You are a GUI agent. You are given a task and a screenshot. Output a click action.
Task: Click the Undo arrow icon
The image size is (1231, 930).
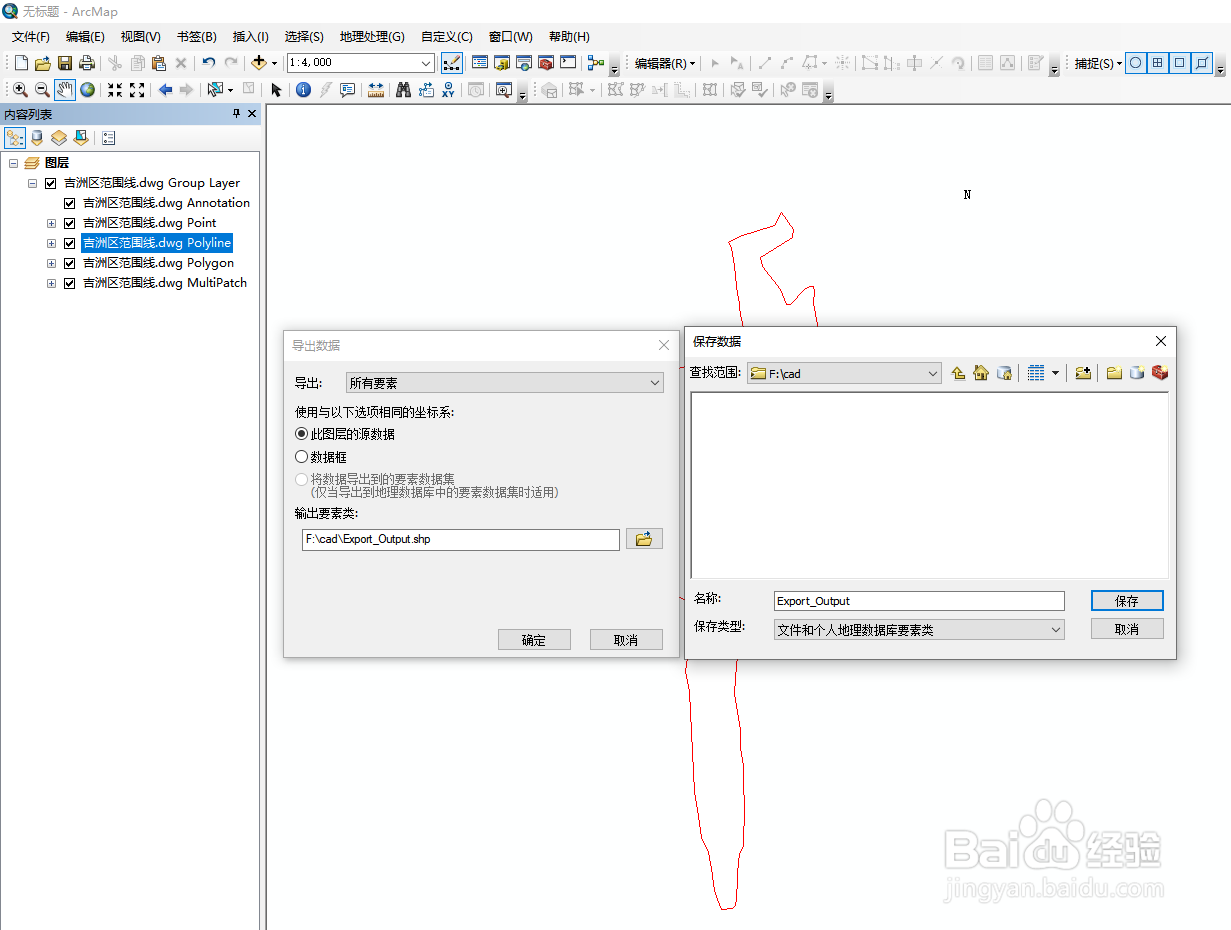tap(208, 63)
